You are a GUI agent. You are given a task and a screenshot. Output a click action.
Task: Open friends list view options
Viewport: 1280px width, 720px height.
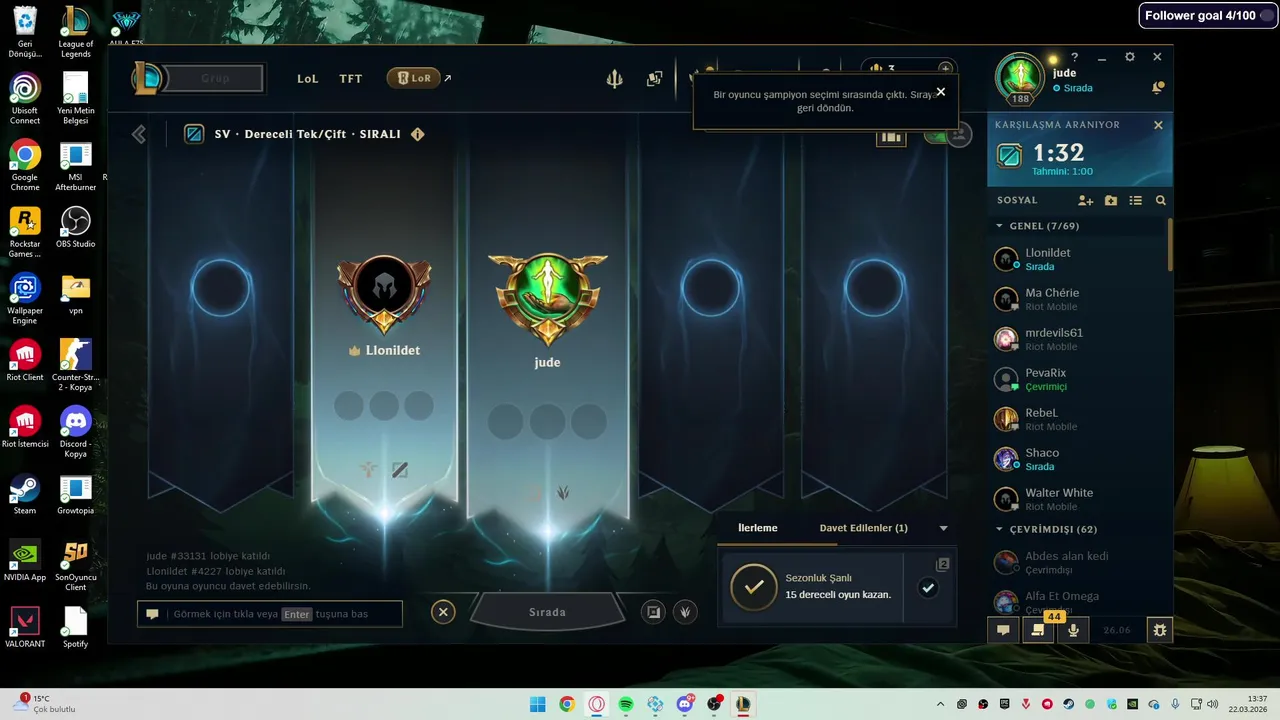tap(1136, 200)
